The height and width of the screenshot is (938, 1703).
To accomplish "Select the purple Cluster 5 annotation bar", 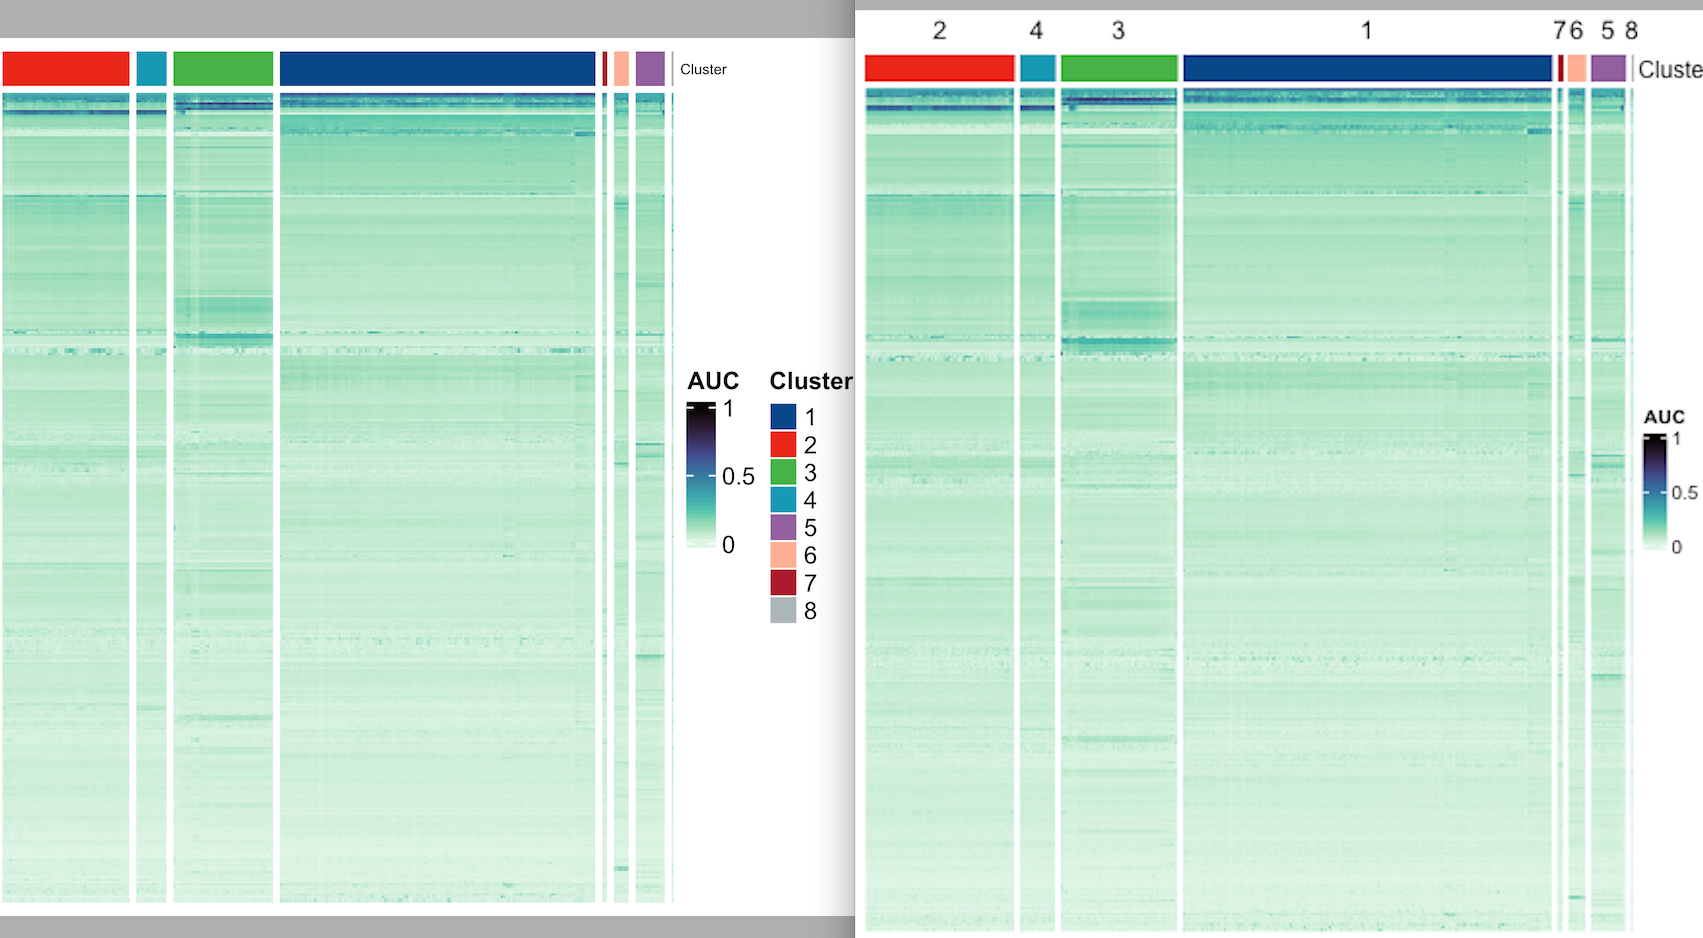I will [x=652, y=68].
